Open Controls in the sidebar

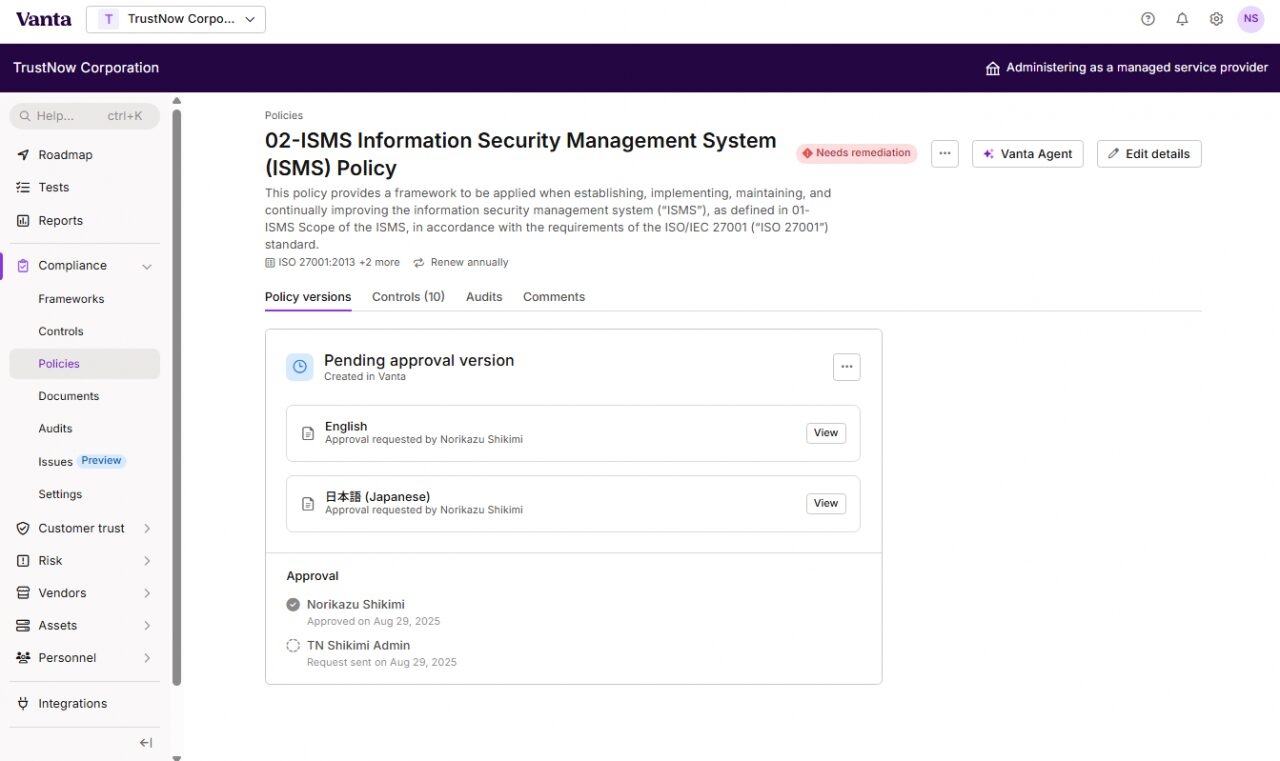pyautogui.click(x=61, y=331)
